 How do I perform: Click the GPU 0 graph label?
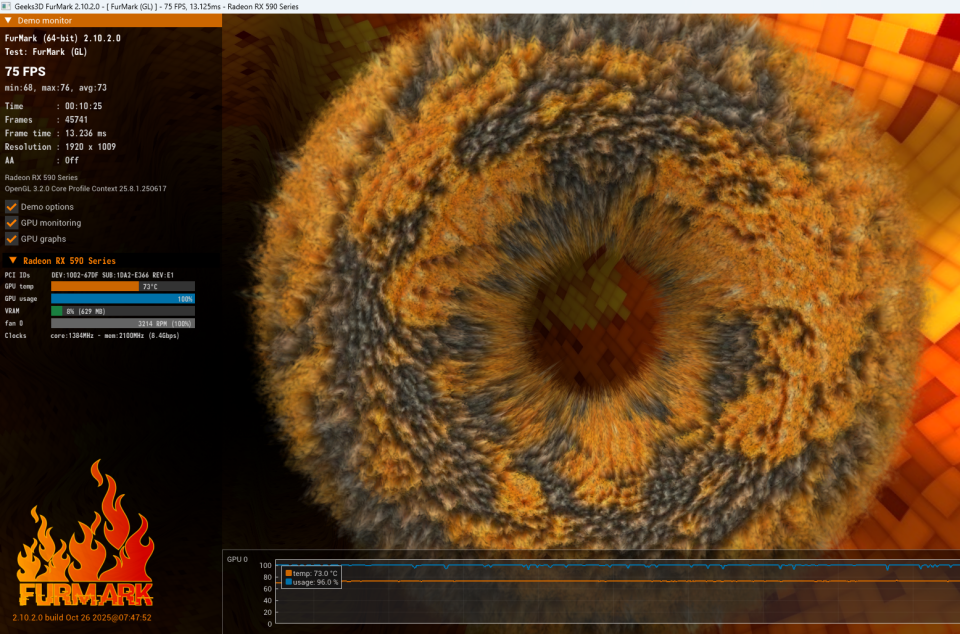coord(237,559)
